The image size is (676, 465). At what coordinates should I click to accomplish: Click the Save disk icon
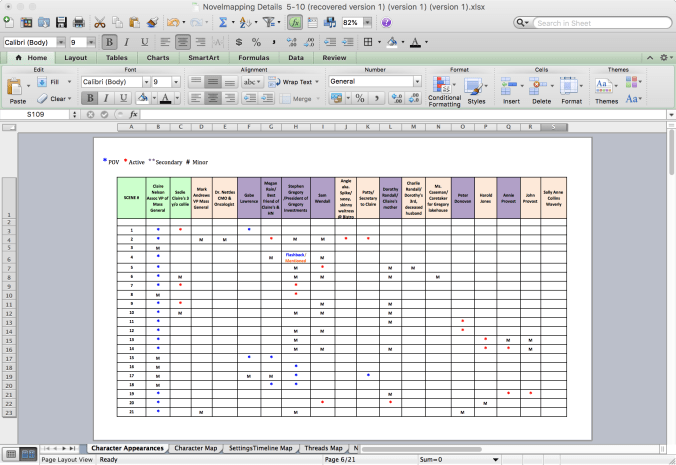pos(62,22)
